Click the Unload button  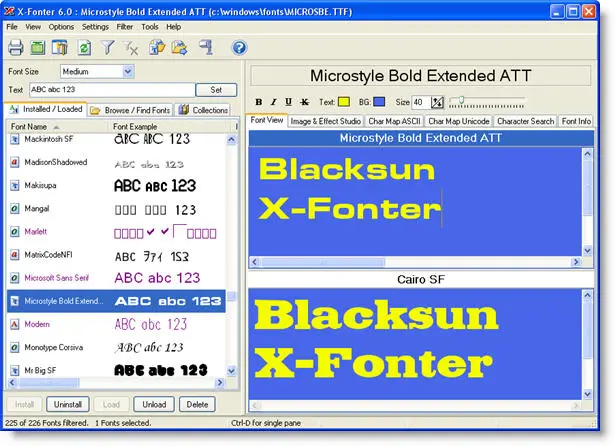[x=154, y=404]
